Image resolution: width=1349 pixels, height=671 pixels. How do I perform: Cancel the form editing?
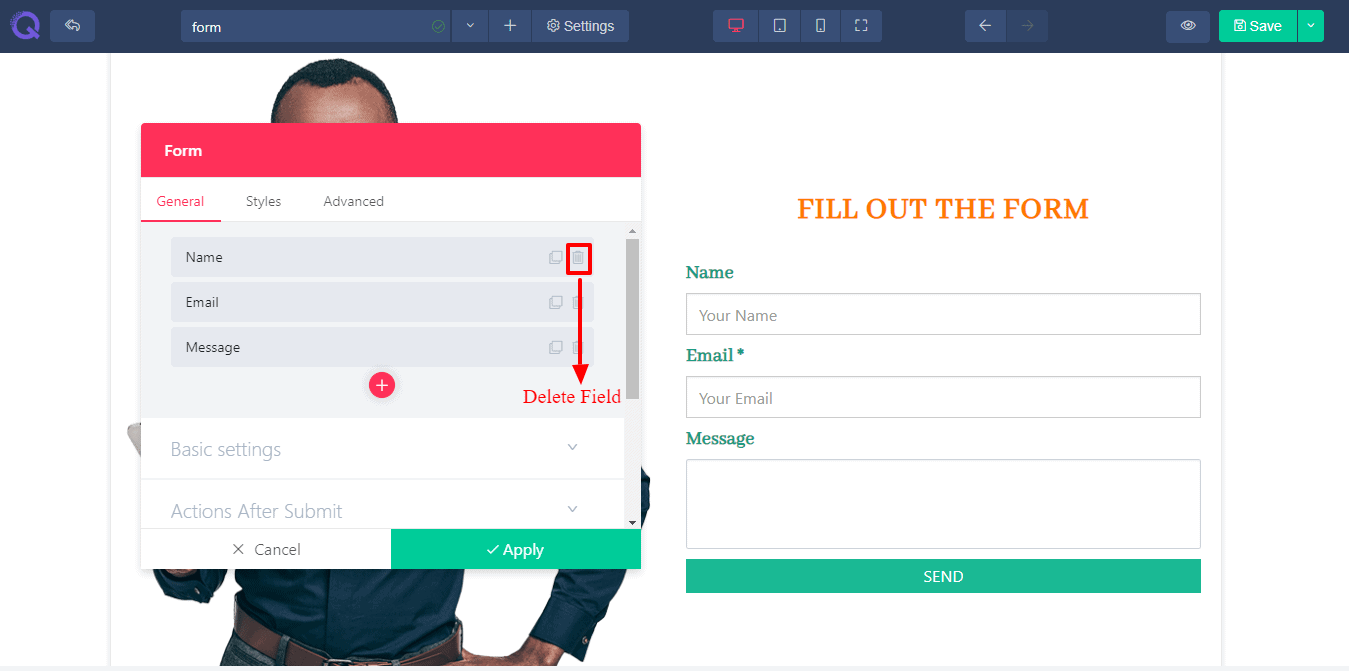click(x=266, y=549)
